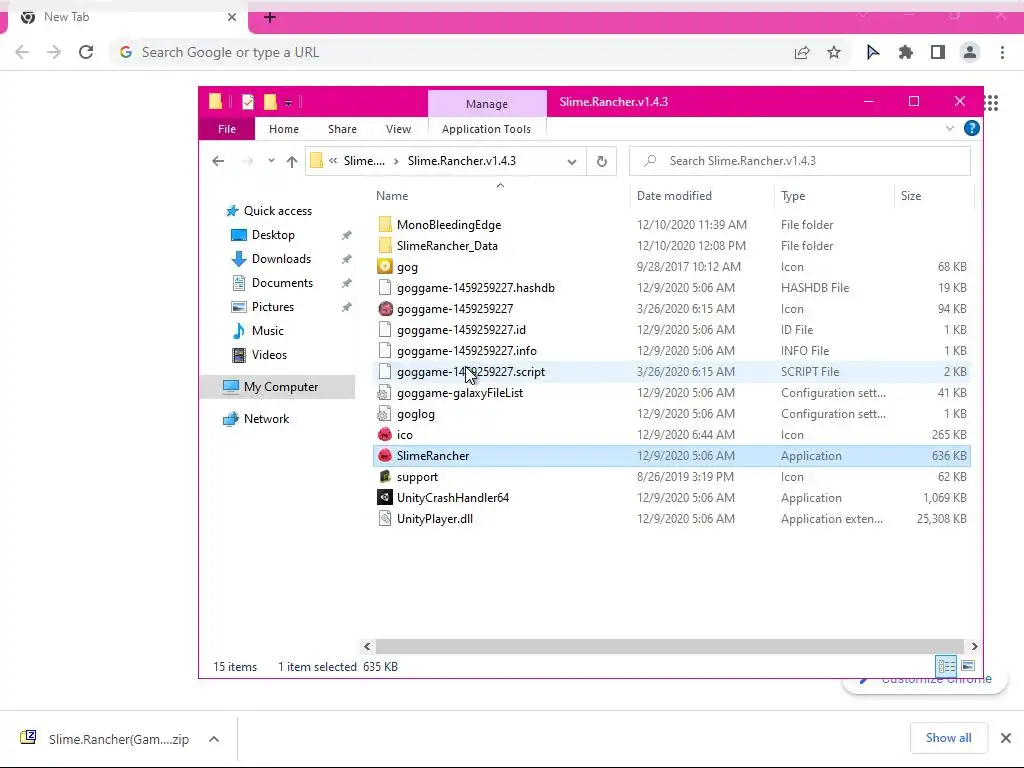Select the gog icon file
Viewport: 1024px width, 768px height.
coord(385,266)
